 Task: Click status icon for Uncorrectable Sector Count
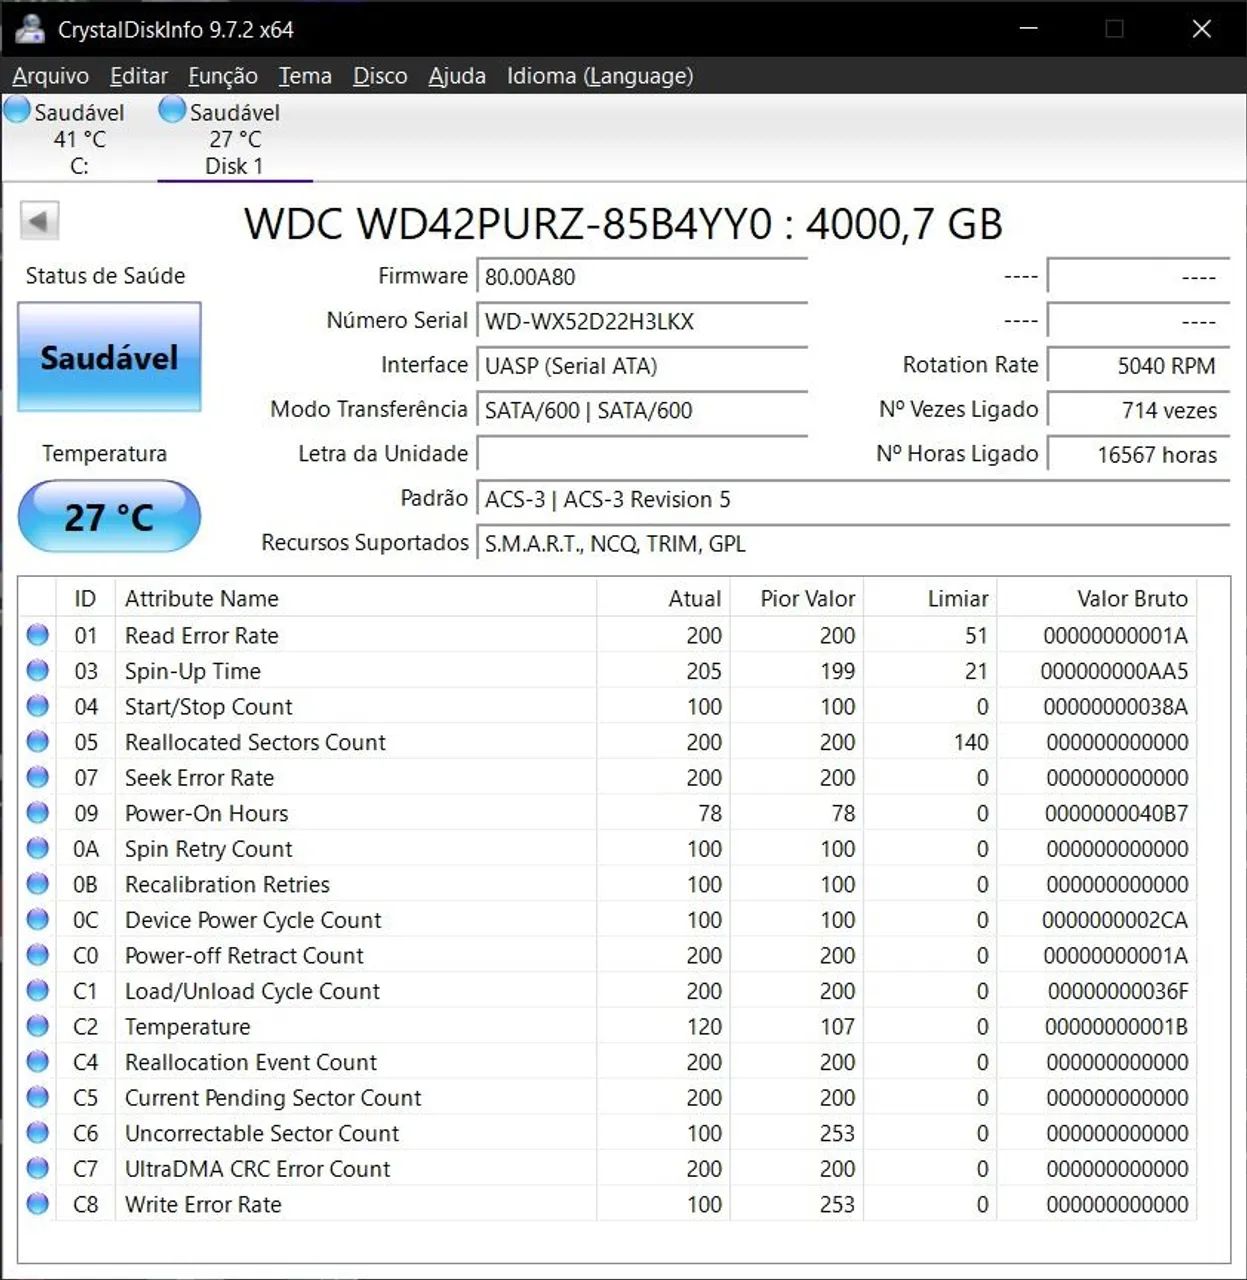(x=38, y=1132)
